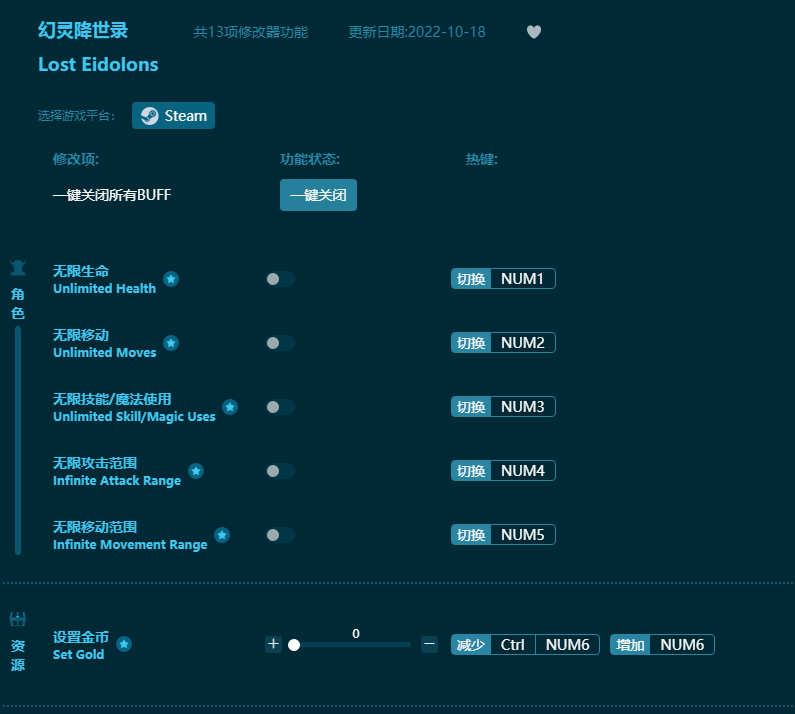The image size is (795, 714).
Task: Click the 资源 section tab
Action: pos(18,655)
